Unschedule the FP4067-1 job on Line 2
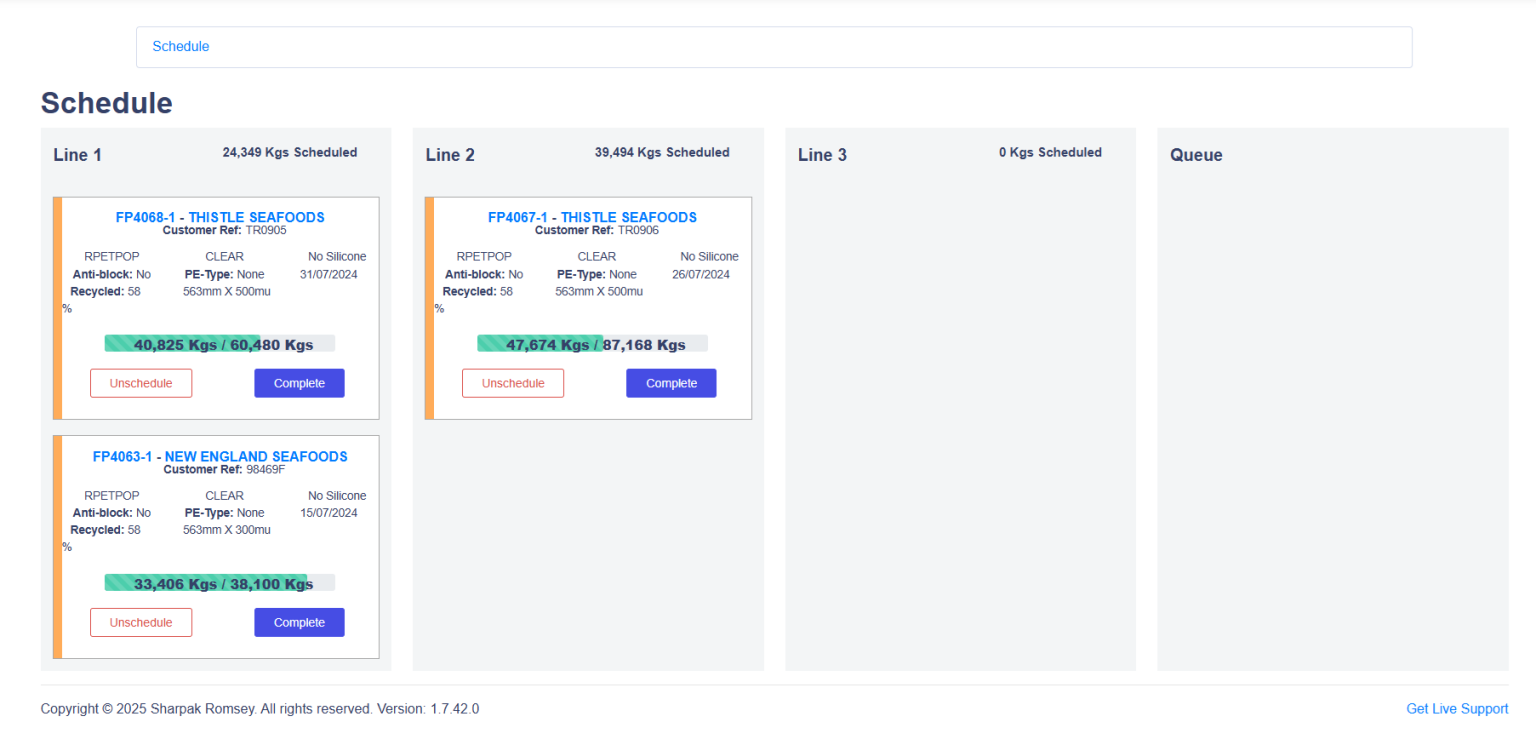The image size is (1536, 745). (x=513, y=383)
